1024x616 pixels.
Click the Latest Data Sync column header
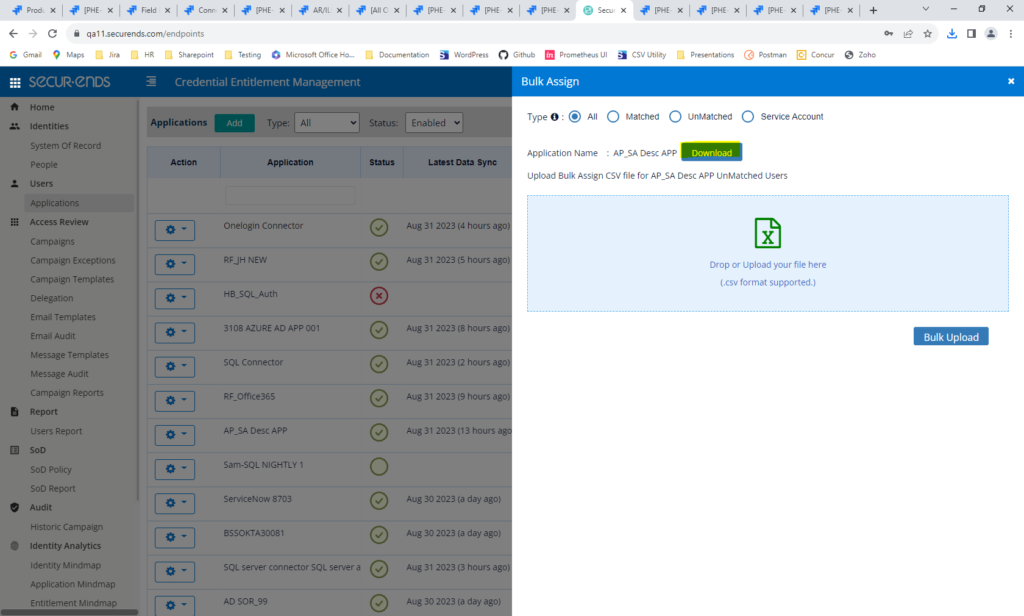[462, 162]
